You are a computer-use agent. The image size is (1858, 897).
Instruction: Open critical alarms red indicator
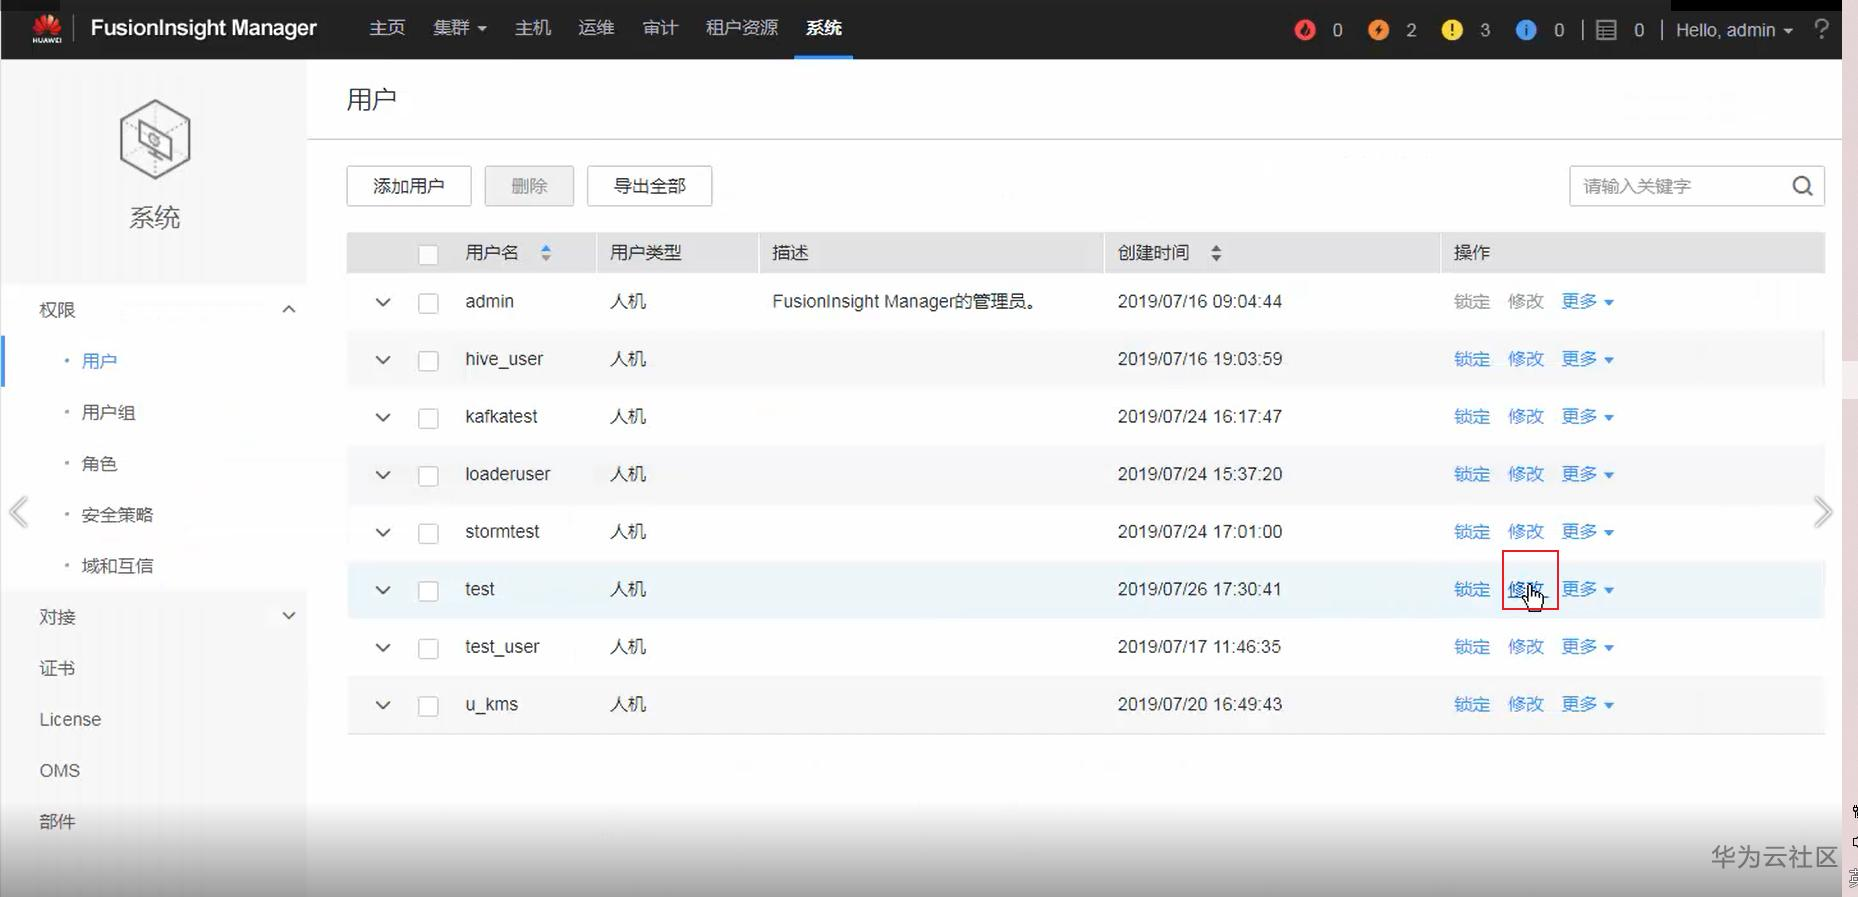click(1305, 30)
